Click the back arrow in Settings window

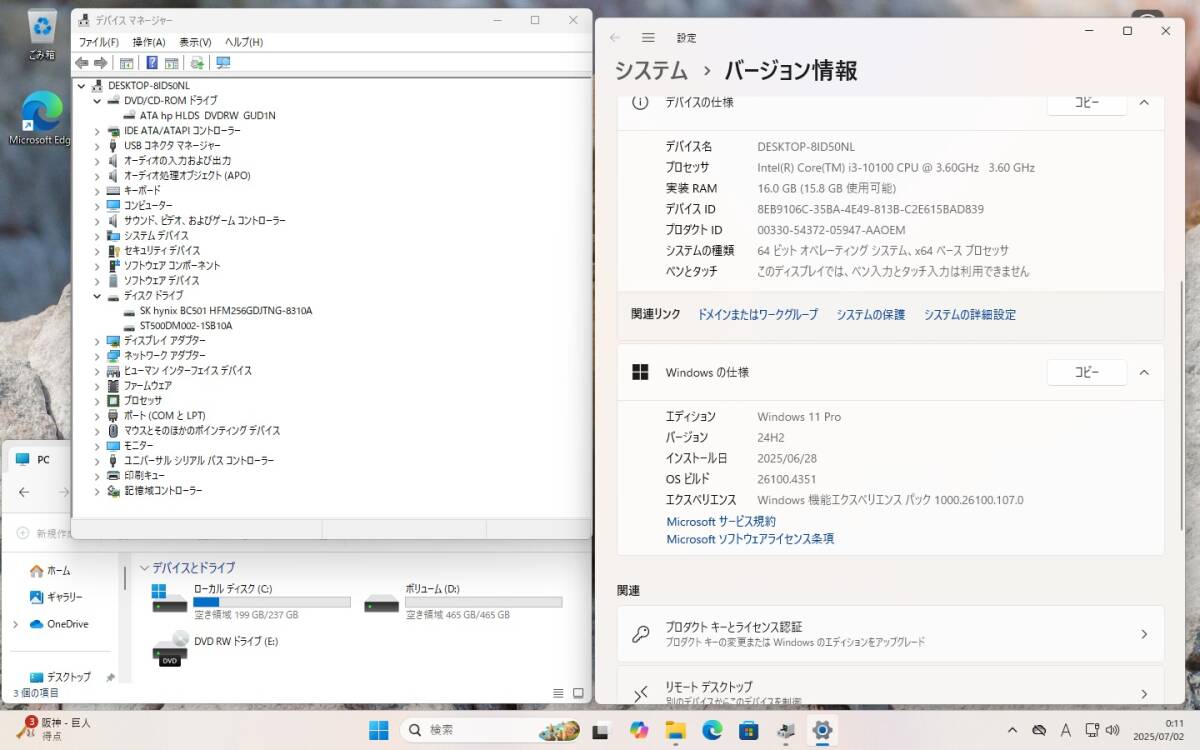(x=615, y=37)
